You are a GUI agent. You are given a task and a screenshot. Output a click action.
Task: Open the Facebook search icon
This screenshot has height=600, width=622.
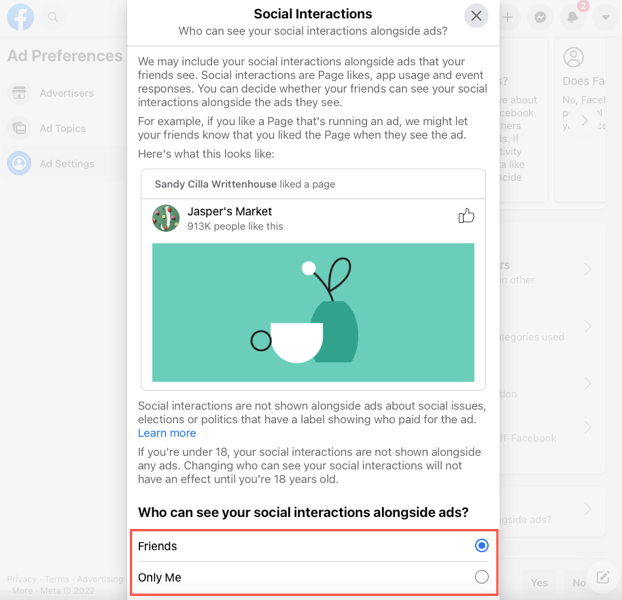tap(53, 17)
